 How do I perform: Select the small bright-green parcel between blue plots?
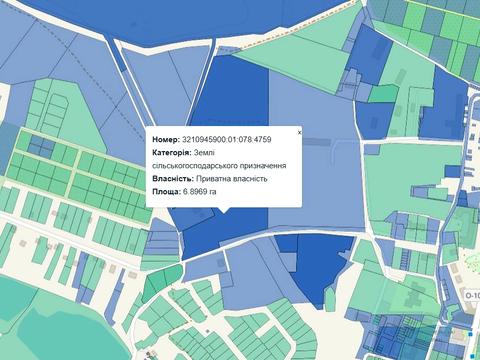point(383,93)
